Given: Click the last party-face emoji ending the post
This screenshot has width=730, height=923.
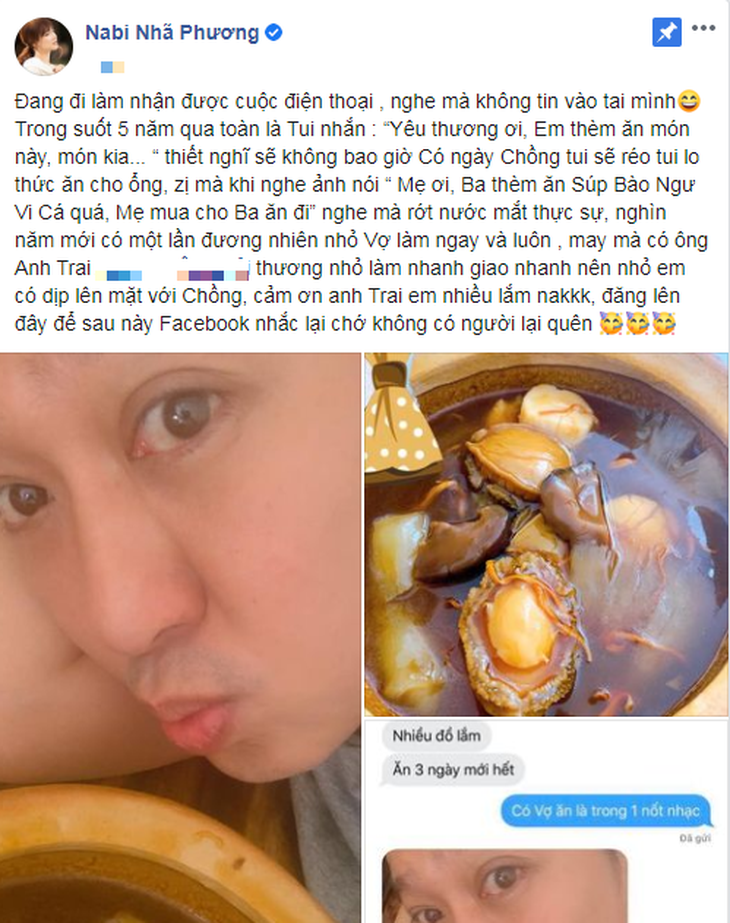Looking at the screenshot, I should click(x=664, y=324).
